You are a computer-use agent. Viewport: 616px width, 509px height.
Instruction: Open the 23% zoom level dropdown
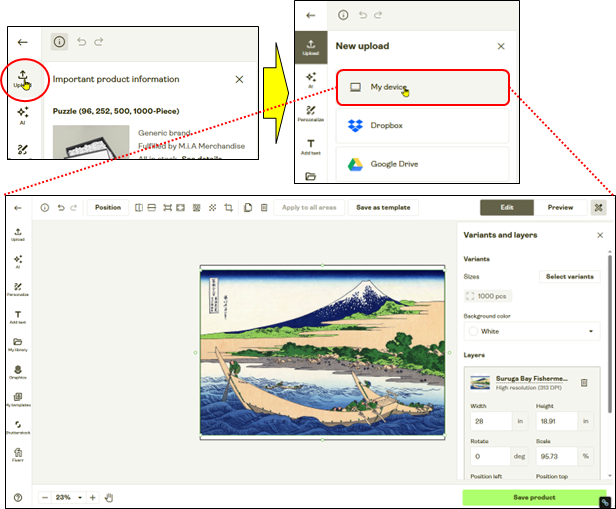tap(68, 497)
